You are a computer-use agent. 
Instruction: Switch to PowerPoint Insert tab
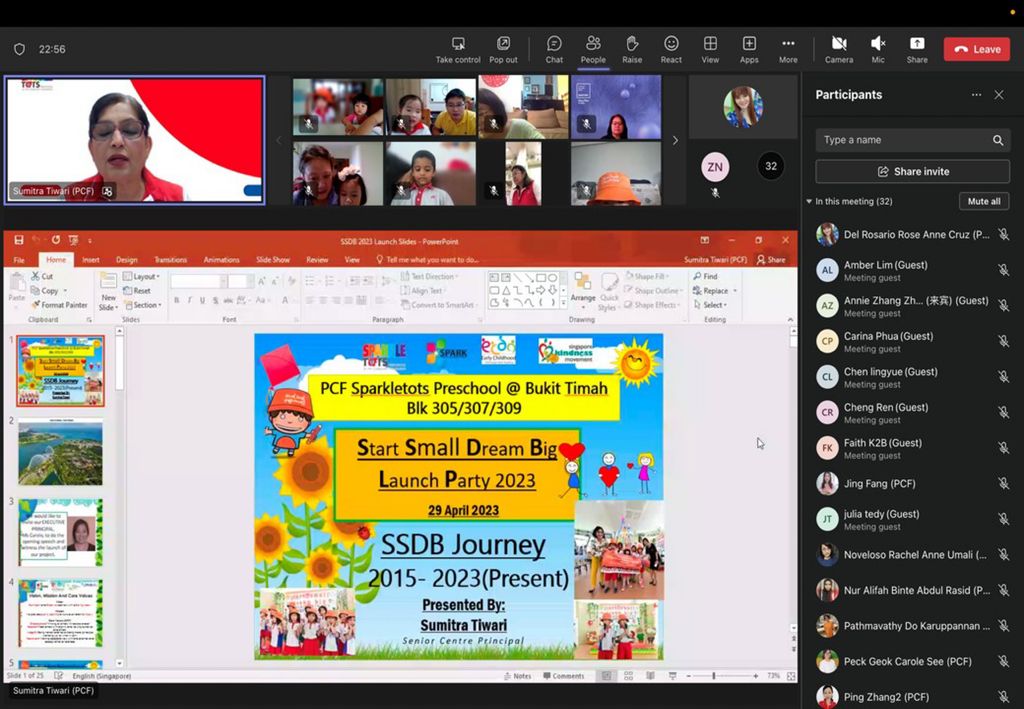coord(91,260)
